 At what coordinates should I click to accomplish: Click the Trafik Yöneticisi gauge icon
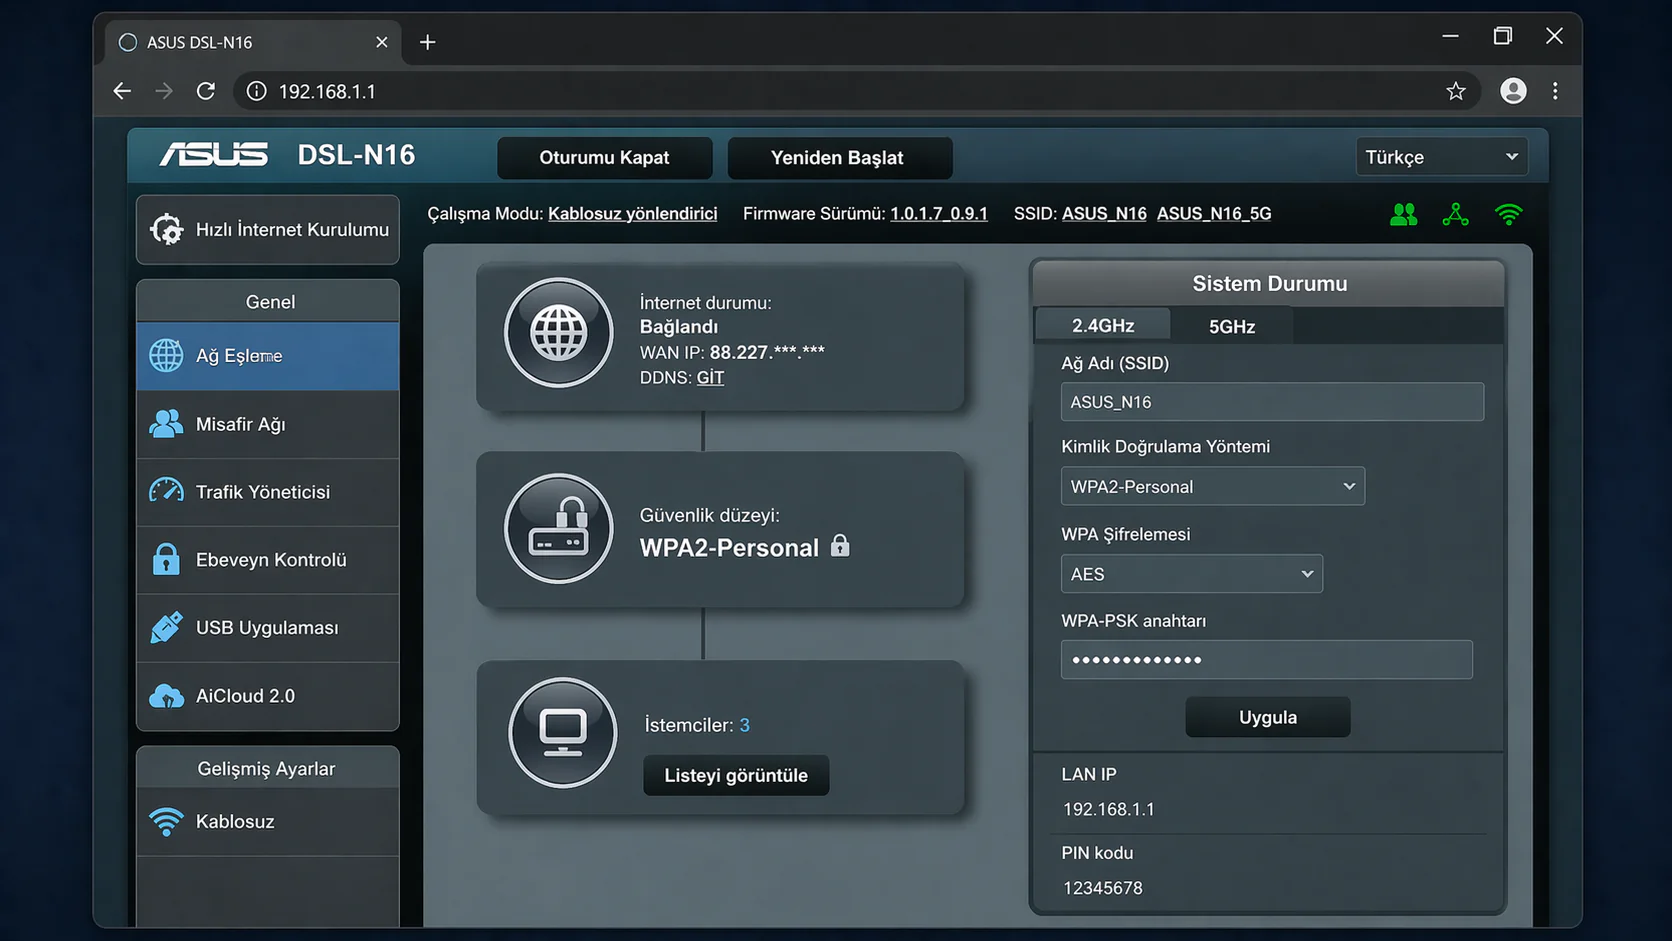click(165, 491)
